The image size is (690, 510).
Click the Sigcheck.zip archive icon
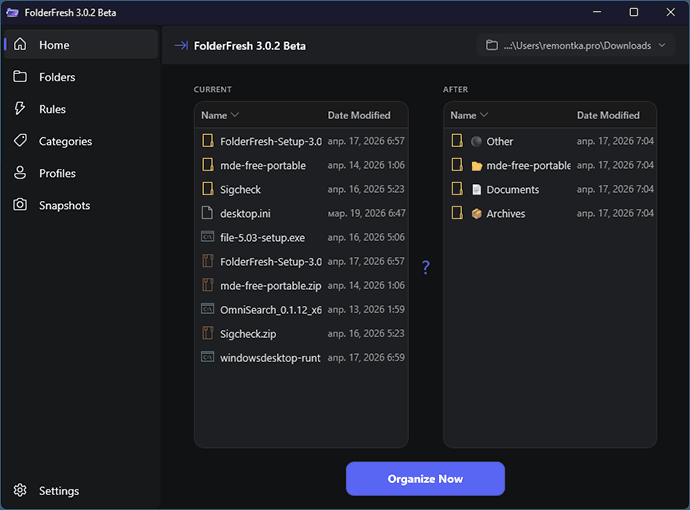click(207, 333)
